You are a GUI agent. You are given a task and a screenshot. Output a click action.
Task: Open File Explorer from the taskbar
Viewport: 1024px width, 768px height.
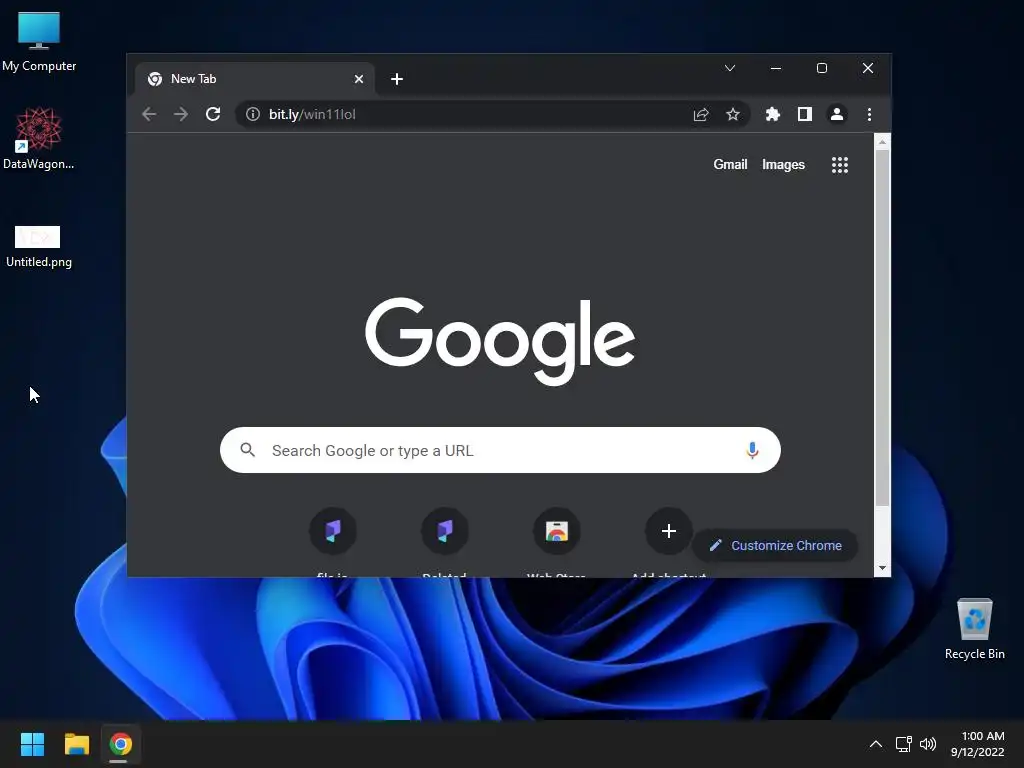click(76, 744)
